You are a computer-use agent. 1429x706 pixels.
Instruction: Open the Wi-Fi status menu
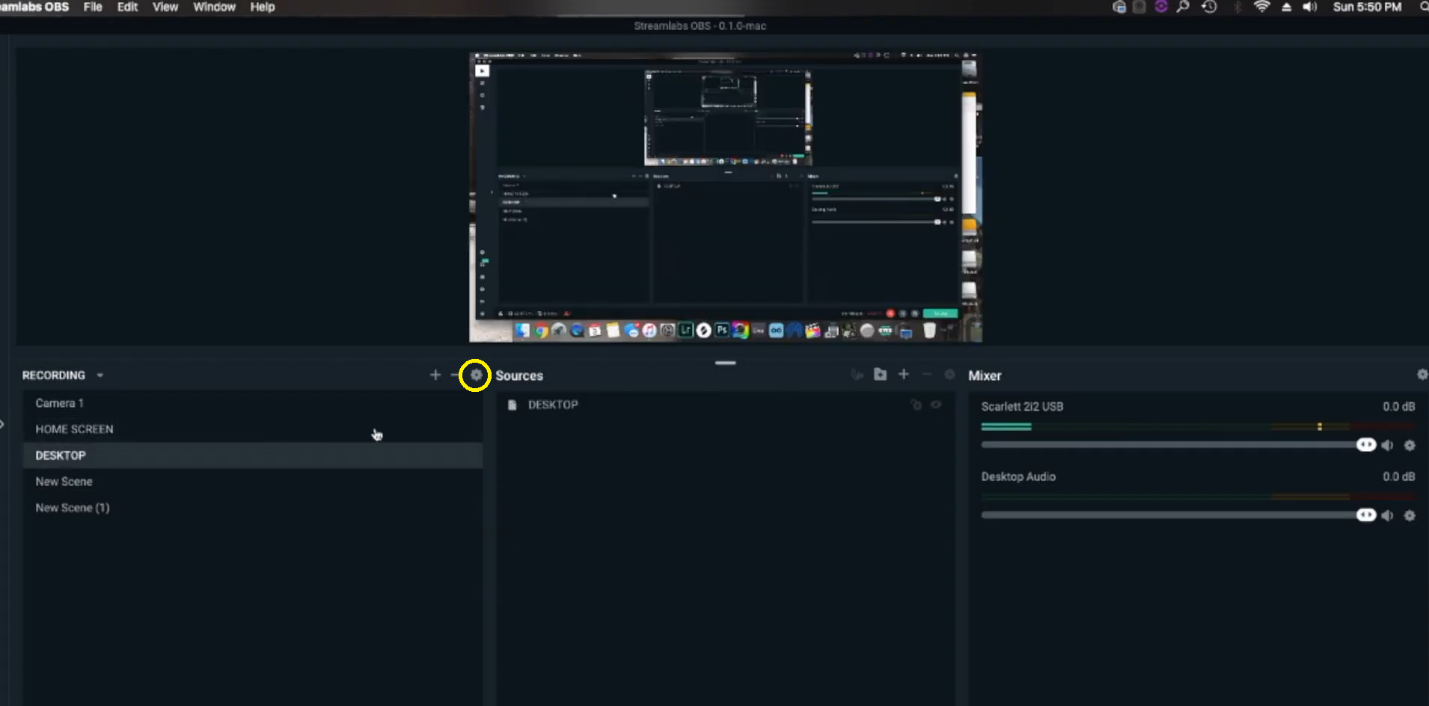(x=1262, y=7)
